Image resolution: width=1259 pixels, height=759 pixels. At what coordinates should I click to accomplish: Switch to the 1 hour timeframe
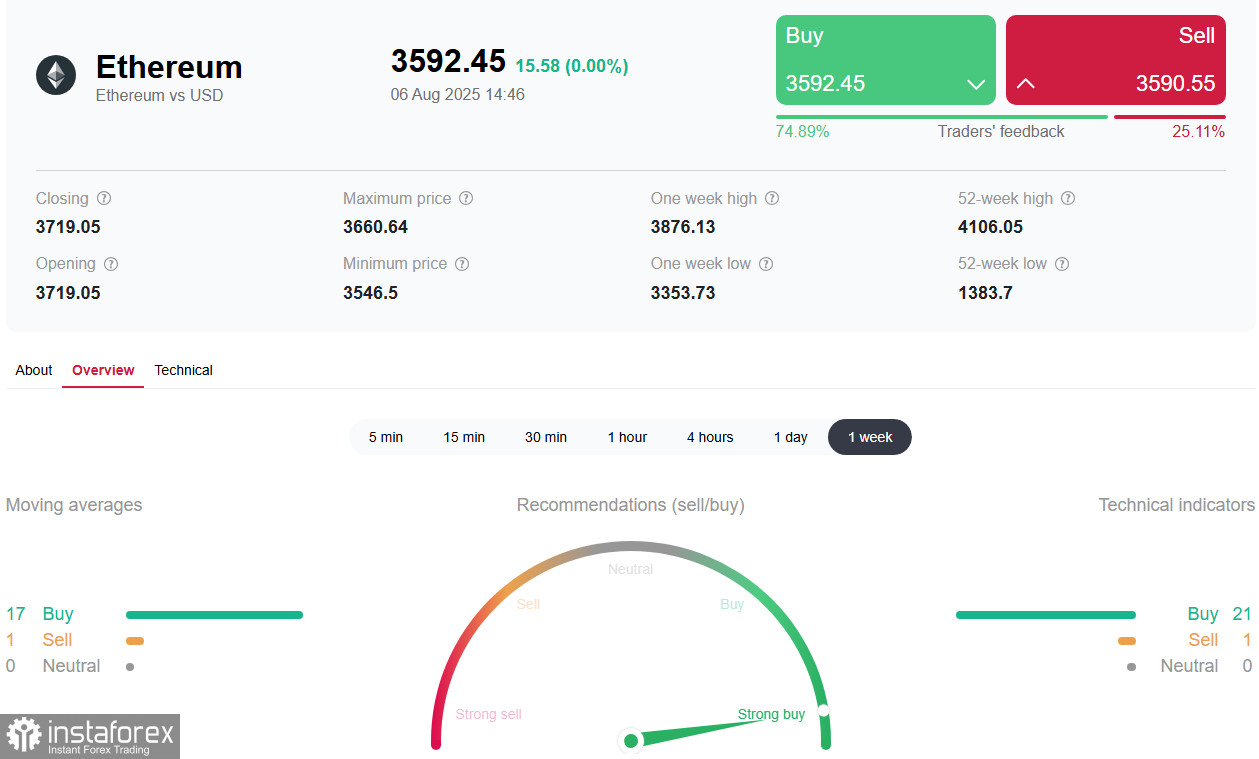(x=627, y=437)
